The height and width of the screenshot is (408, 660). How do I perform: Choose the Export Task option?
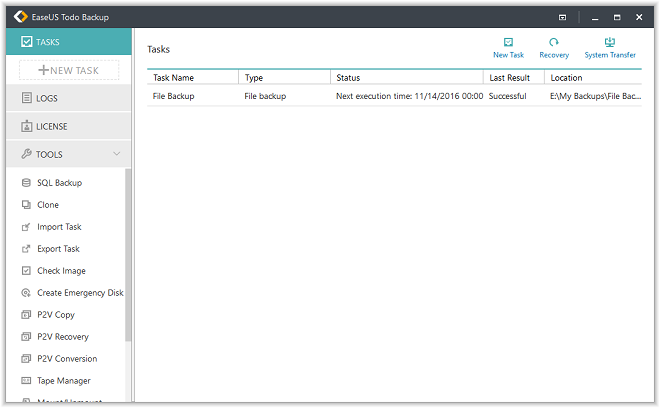click(x=58, y=249)
